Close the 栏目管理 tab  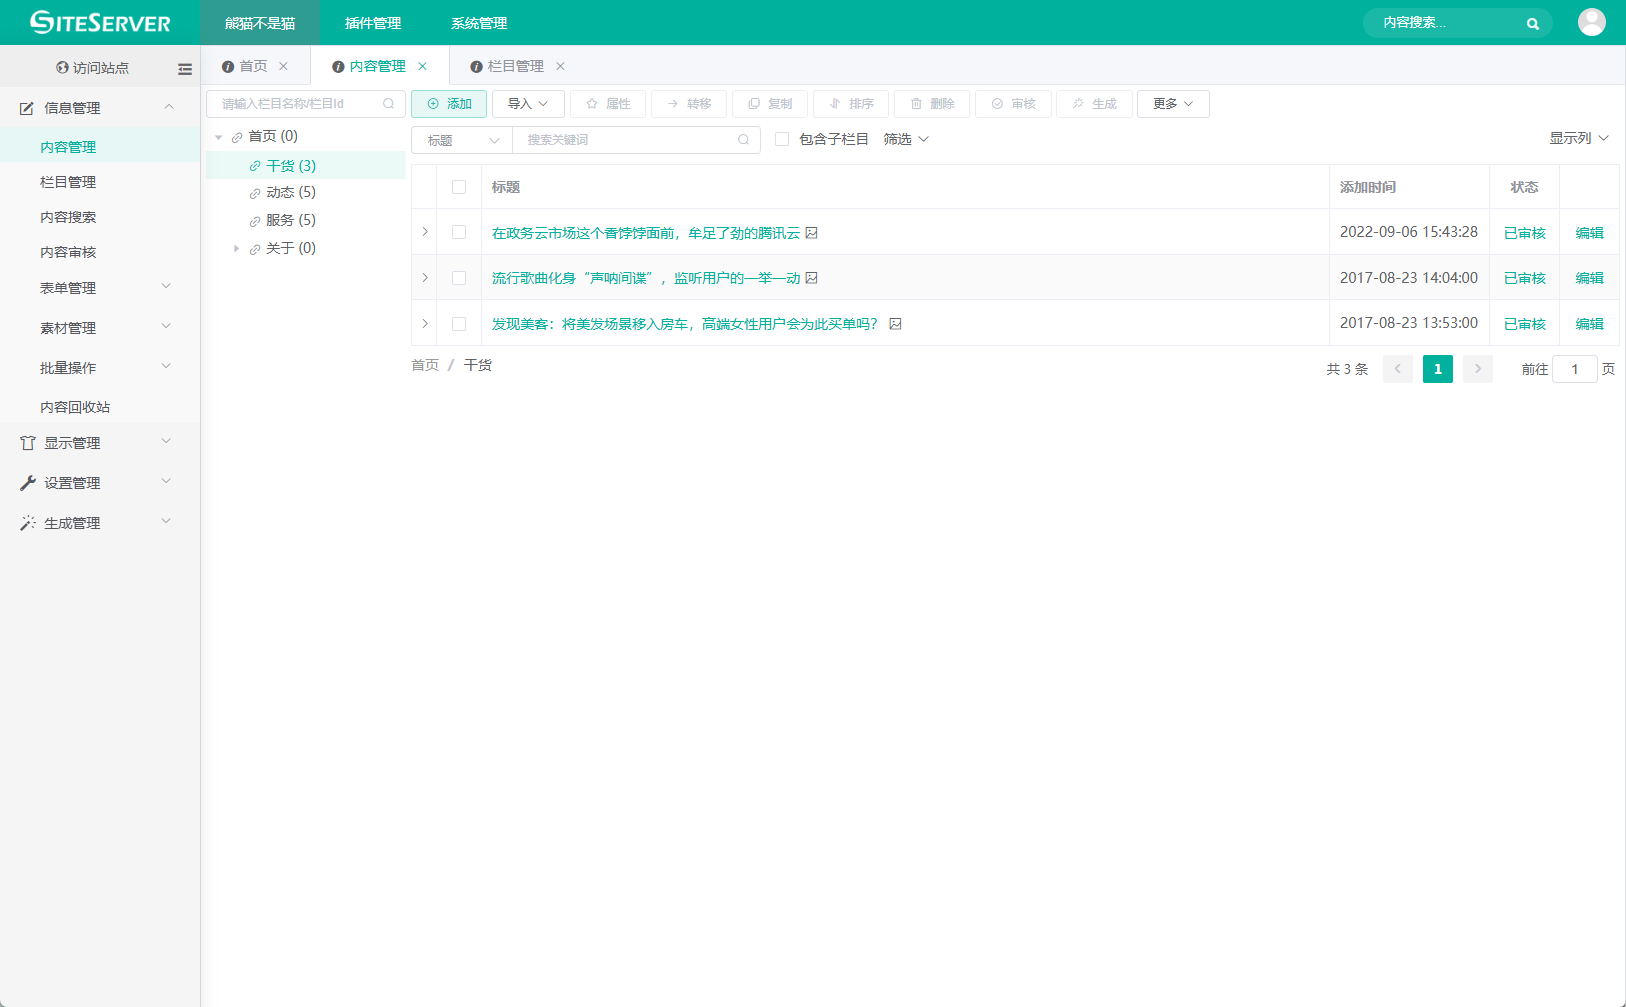click(x=561, y=66)
